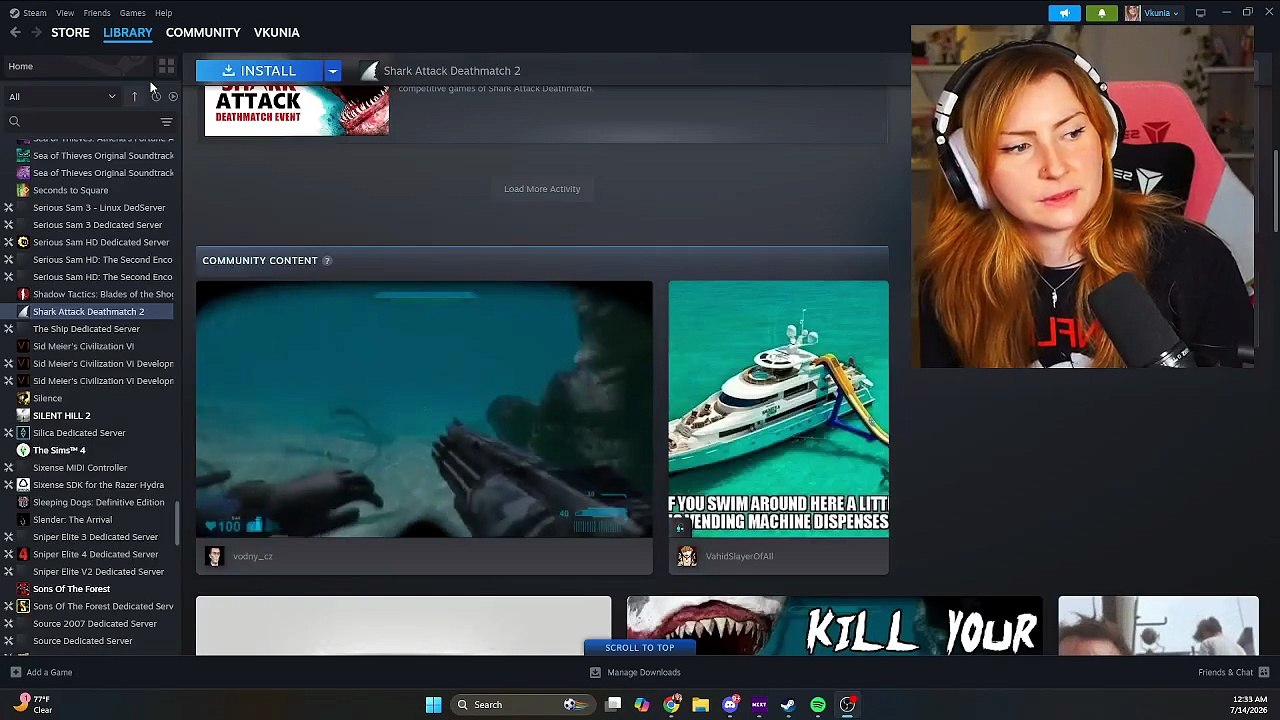This screenshot has height=720, width=1280.
Task: Go to the STORE tab
Action: pos(70,32)
